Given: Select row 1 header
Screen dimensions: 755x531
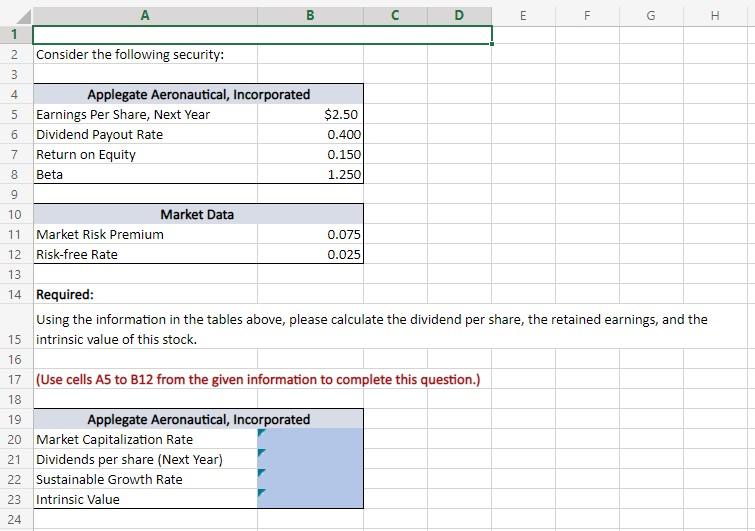Looking at the screenshot, I should coord(15,34).
